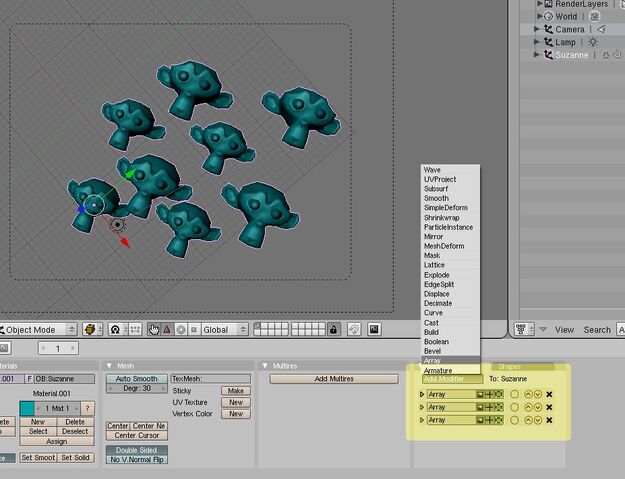The width and height of the screenshot is (625, 479).
Task: Delete the third Array modifier with X
Action: (x=549, y=420)
